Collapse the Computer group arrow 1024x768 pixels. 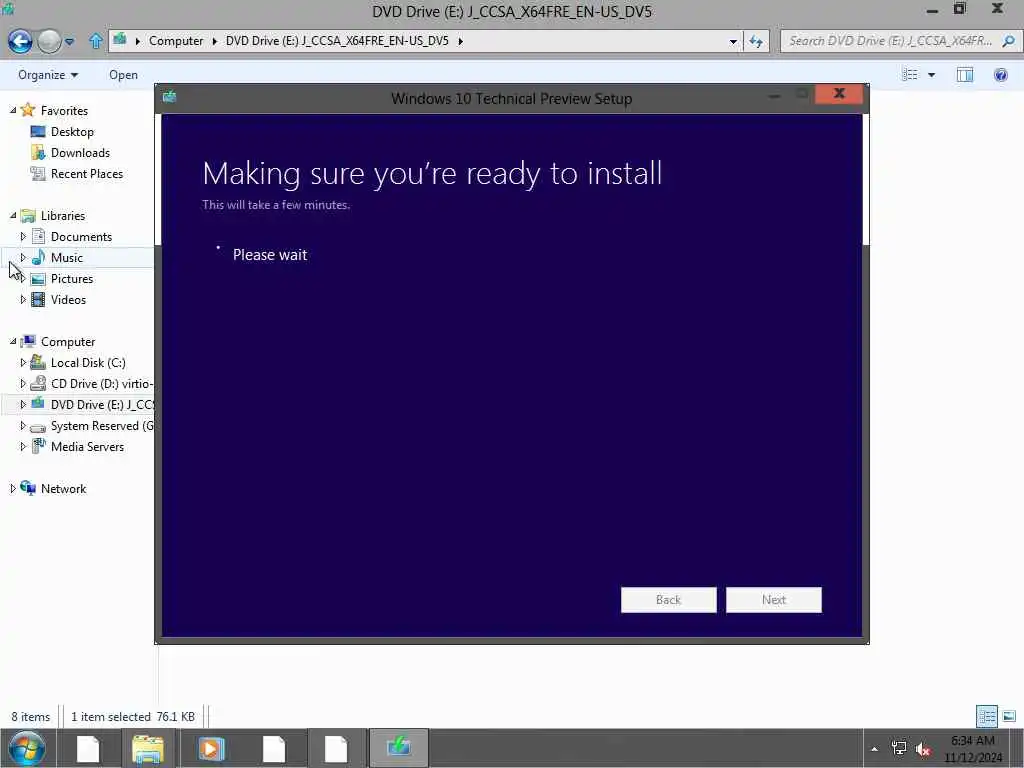pos(13,342)
